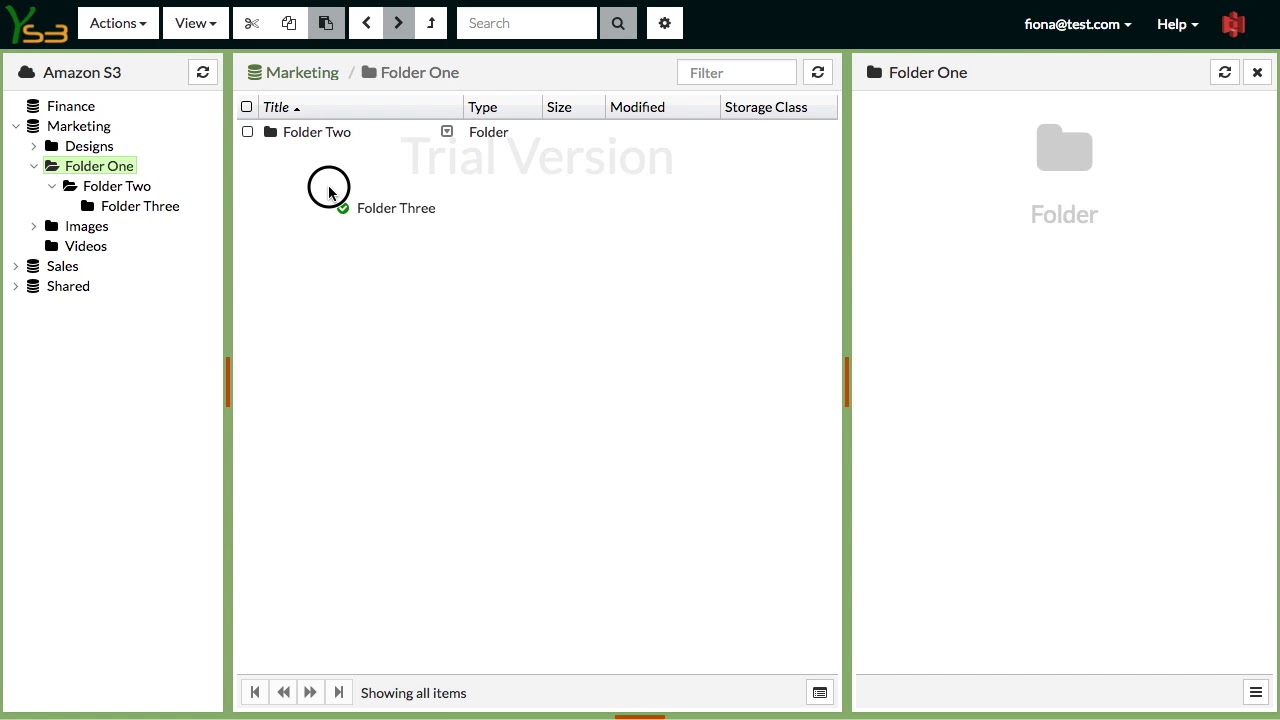Select Sales bucket in the tree

tap(62, 266)
